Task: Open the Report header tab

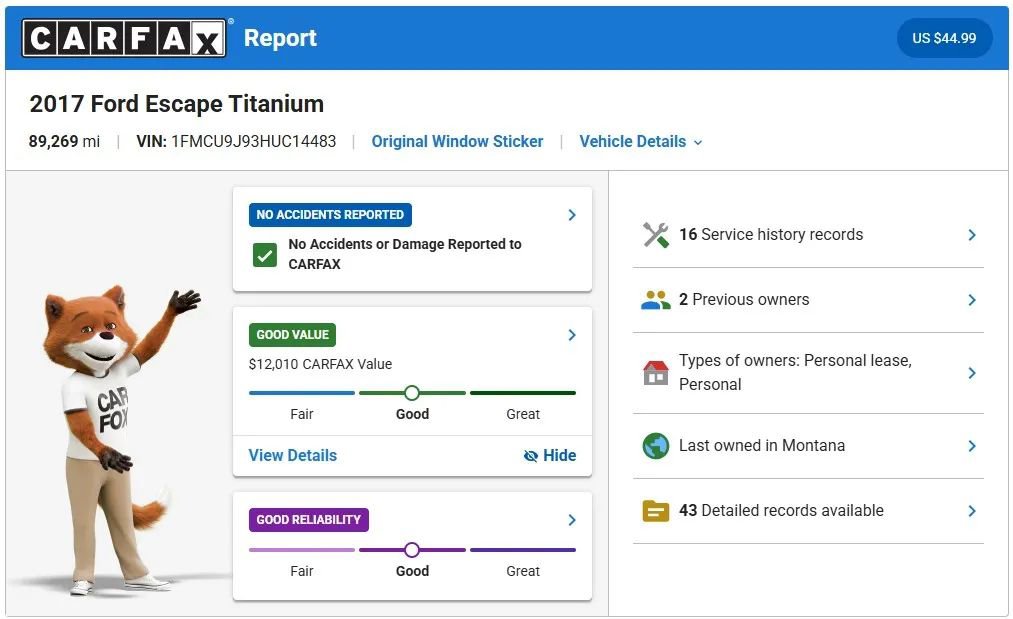Action: pos(280,37)
